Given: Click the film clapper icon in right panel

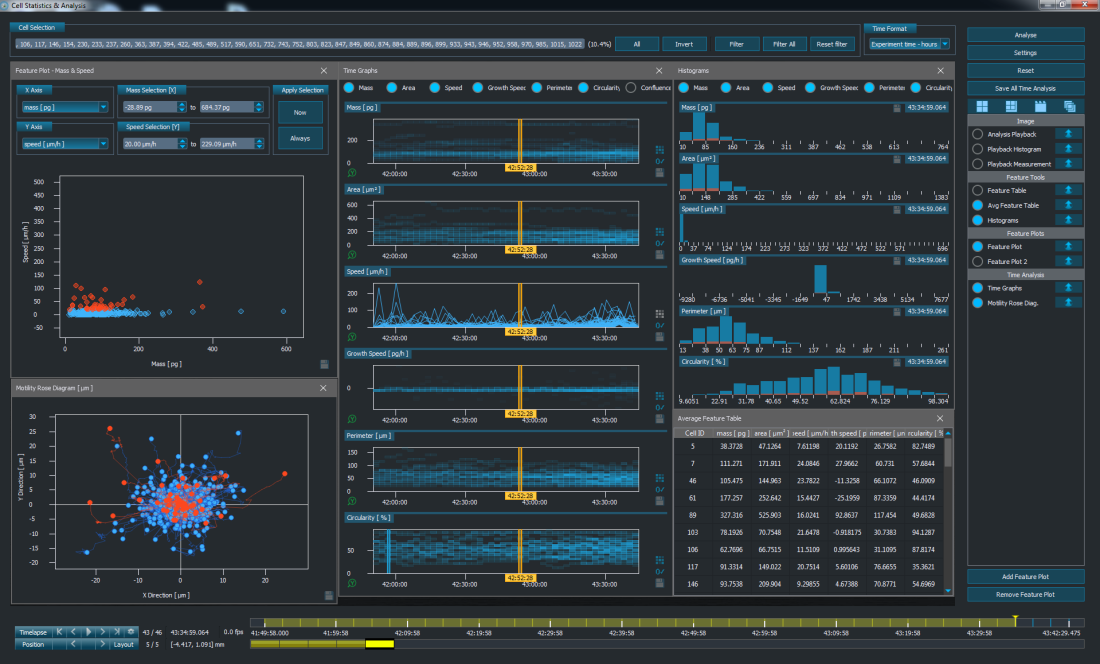Looking at the screenshot, I should click(x=1040, y=105).
